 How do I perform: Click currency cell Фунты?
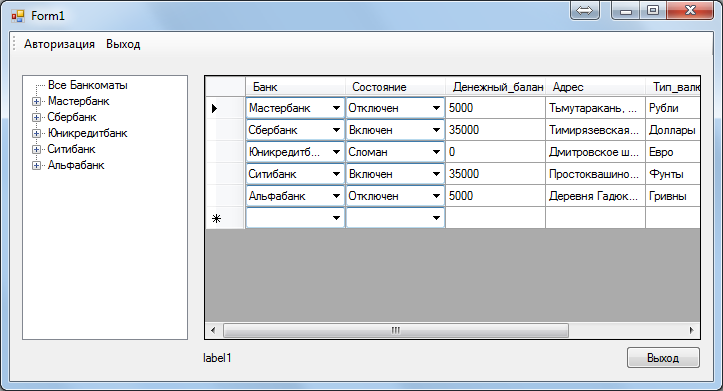pos(673,174)
